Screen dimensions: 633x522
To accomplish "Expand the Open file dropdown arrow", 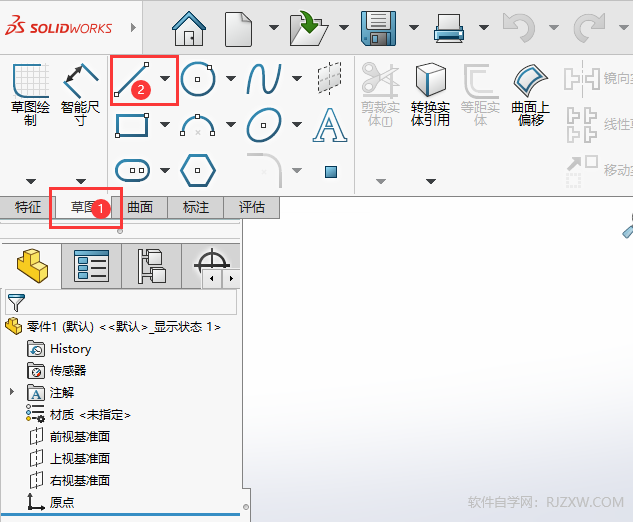I will pyautogui.click(x=344, y=27).
